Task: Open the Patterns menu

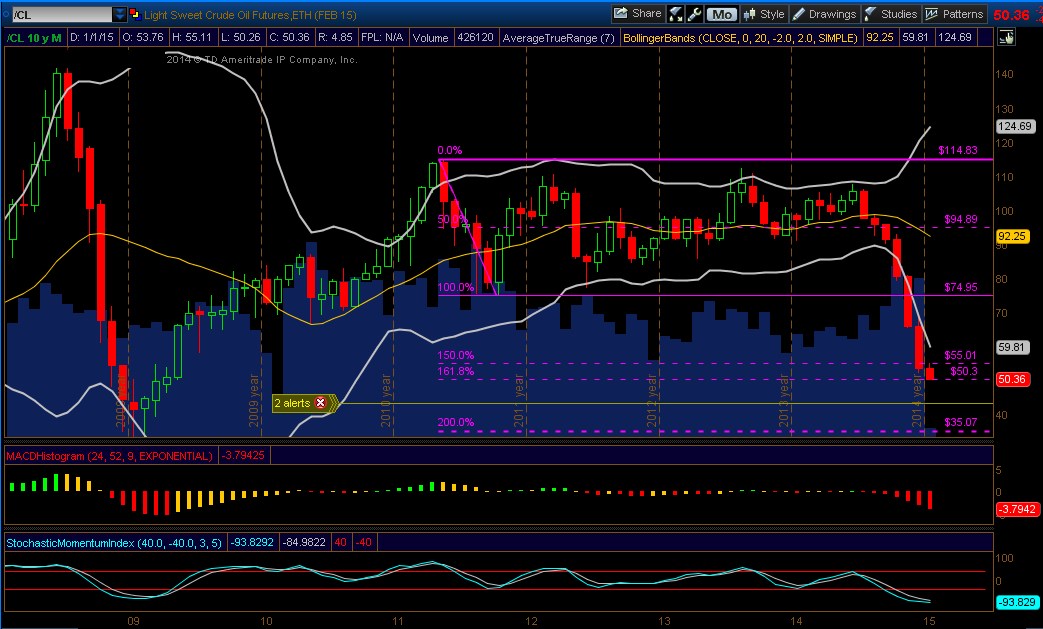Action: click(954, 14)
